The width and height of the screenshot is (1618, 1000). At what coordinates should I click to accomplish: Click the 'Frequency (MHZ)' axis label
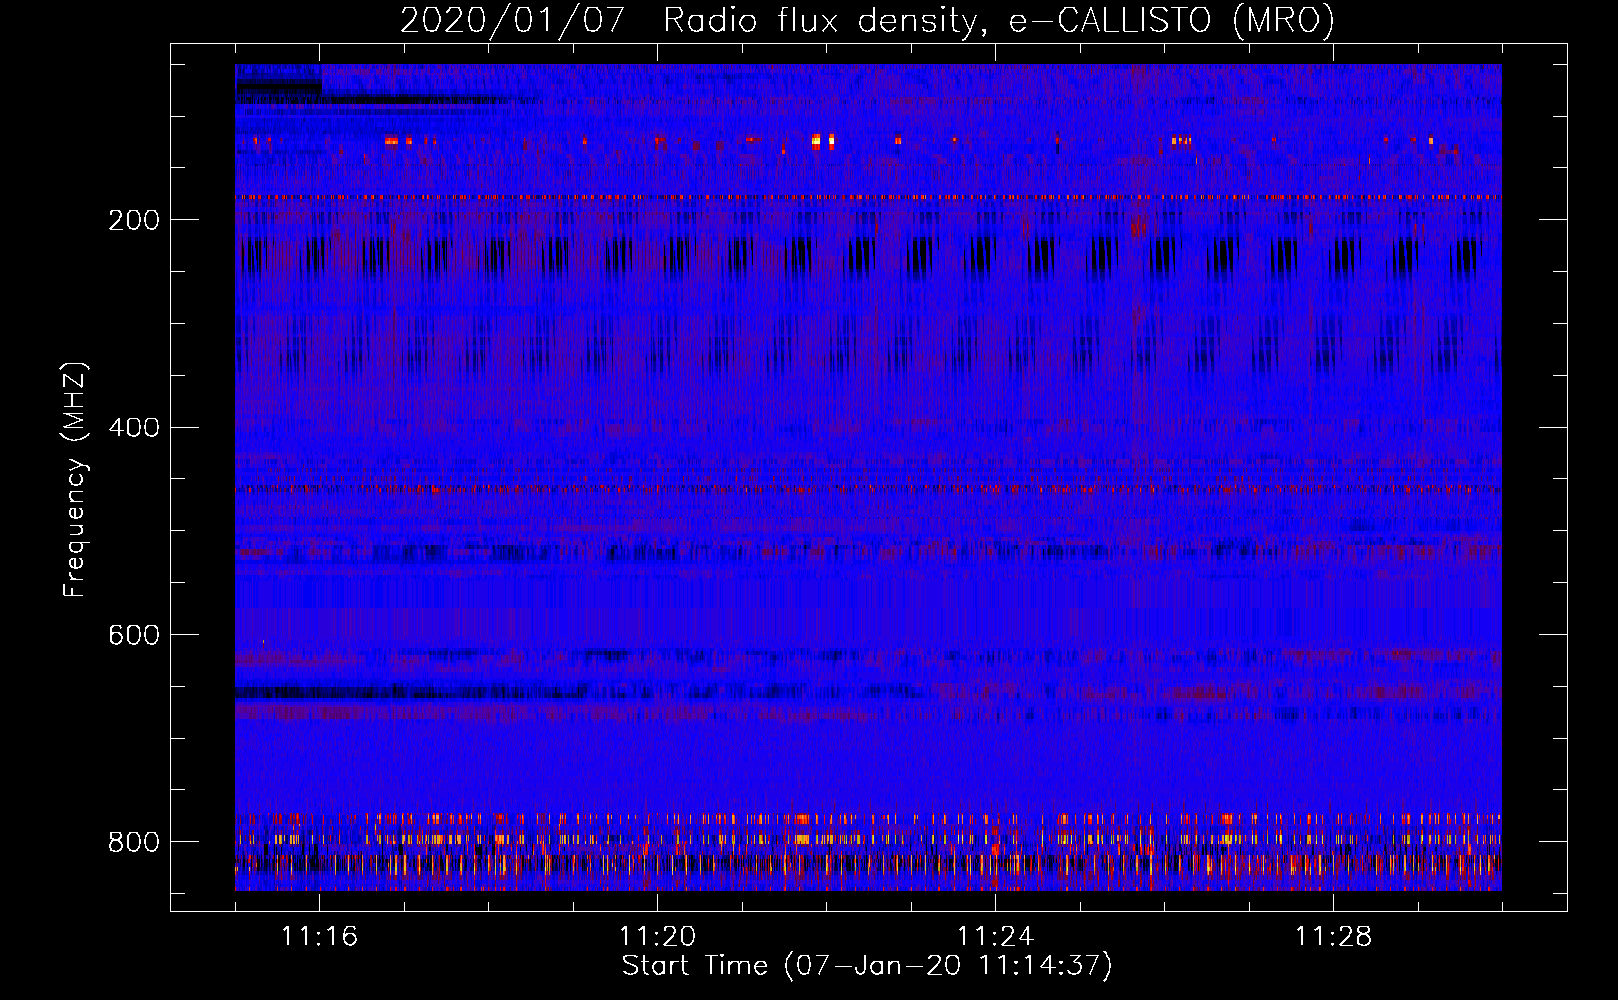[x=75, y=479]
